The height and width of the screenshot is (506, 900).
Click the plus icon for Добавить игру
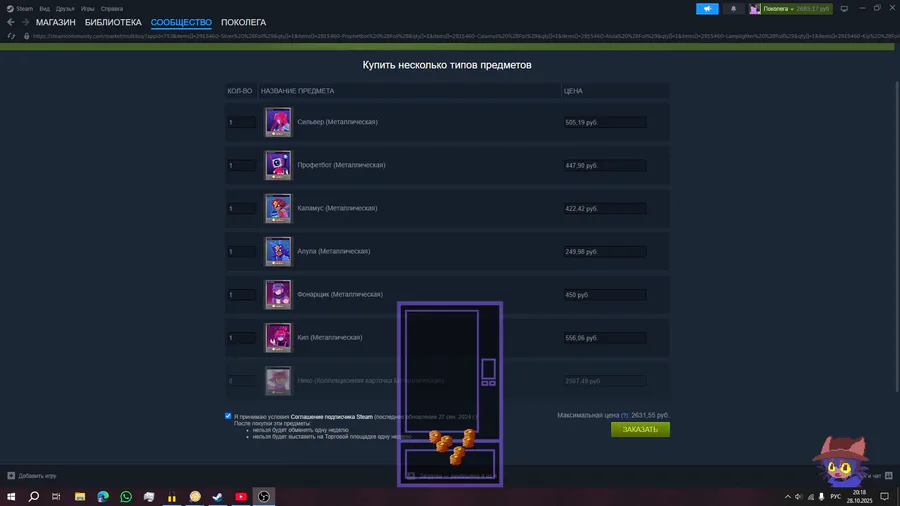(x=11, y=476)
